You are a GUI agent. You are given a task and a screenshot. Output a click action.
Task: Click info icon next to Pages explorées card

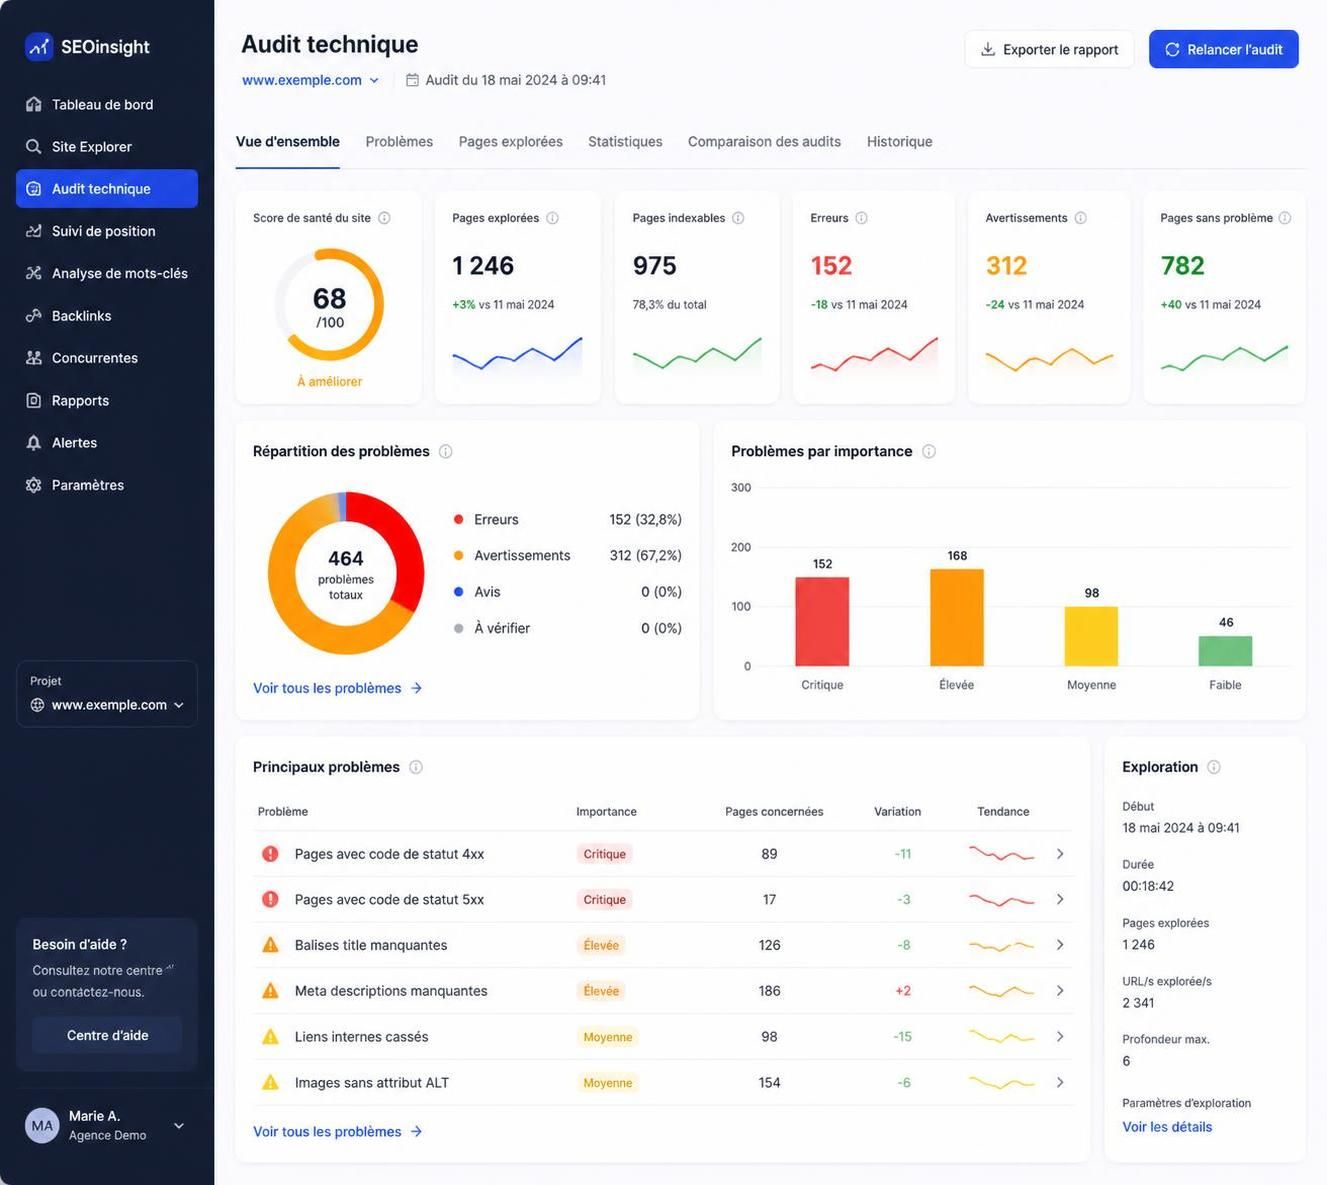552,218
